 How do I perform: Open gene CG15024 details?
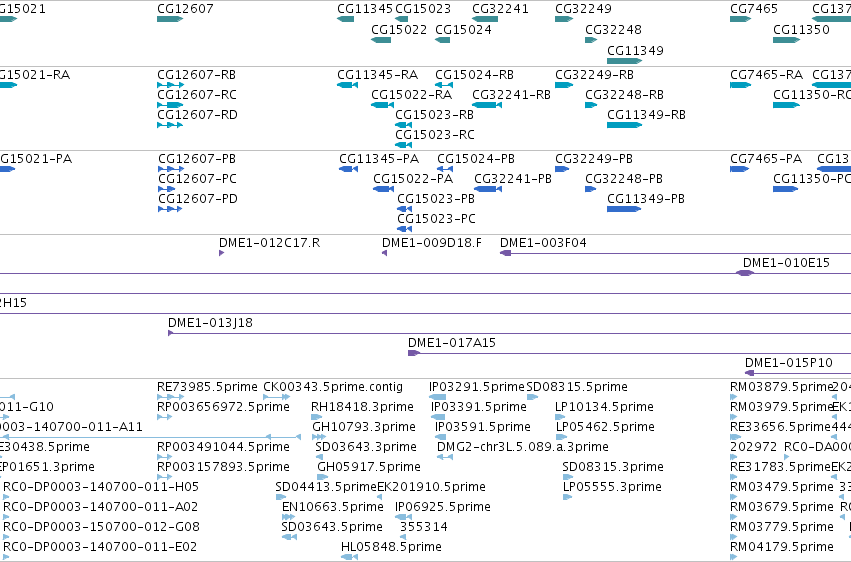[x=463, y=29]
